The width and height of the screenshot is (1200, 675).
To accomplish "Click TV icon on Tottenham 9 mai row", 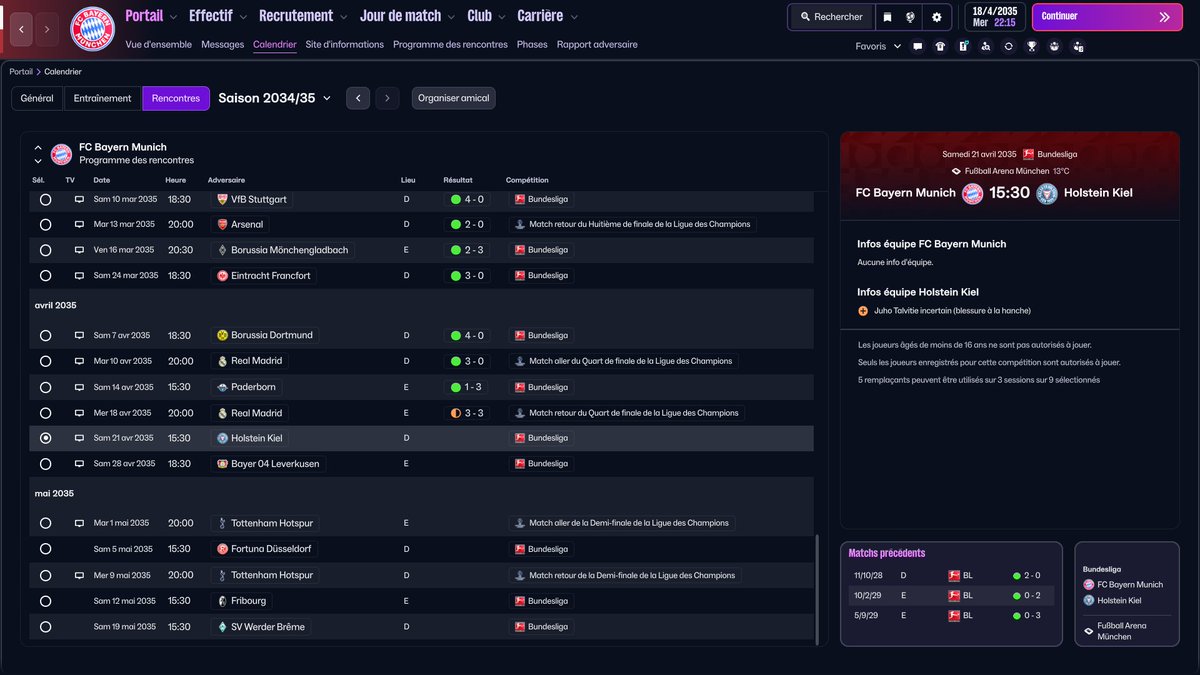I will (79, 575).
